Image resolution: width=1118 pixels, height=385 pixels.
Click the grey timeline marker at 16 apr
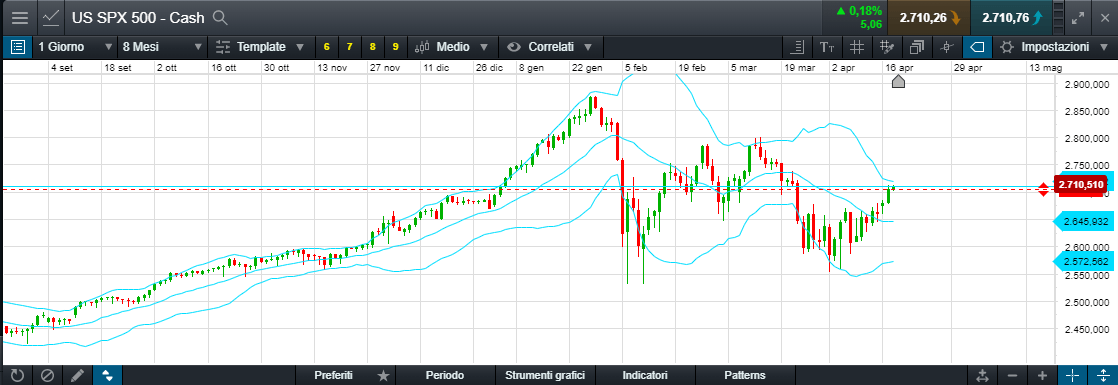coord(898,82)
